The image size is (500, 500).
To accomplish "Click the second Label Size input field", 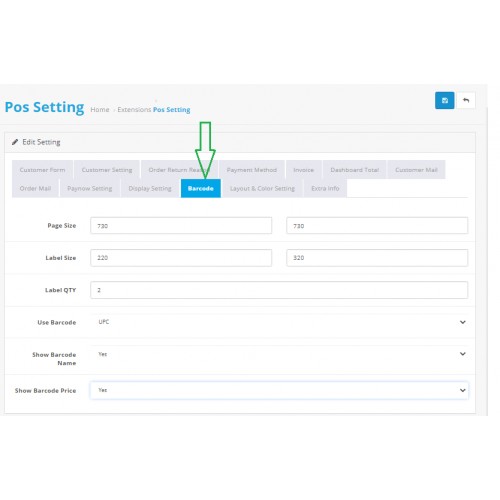I will point(377,258).
